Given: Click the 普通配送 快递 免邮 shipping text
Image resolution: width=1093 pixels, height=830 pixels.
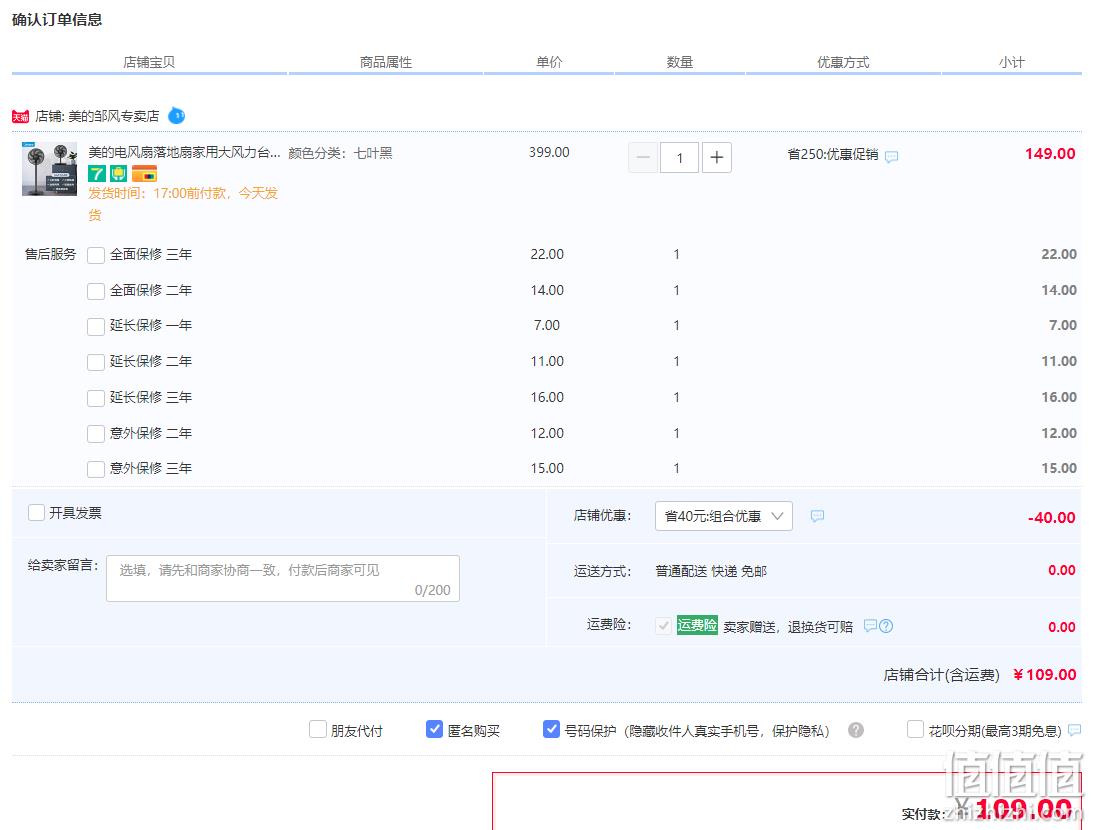Looking at the screenshot, I should (x=711, y=571).
